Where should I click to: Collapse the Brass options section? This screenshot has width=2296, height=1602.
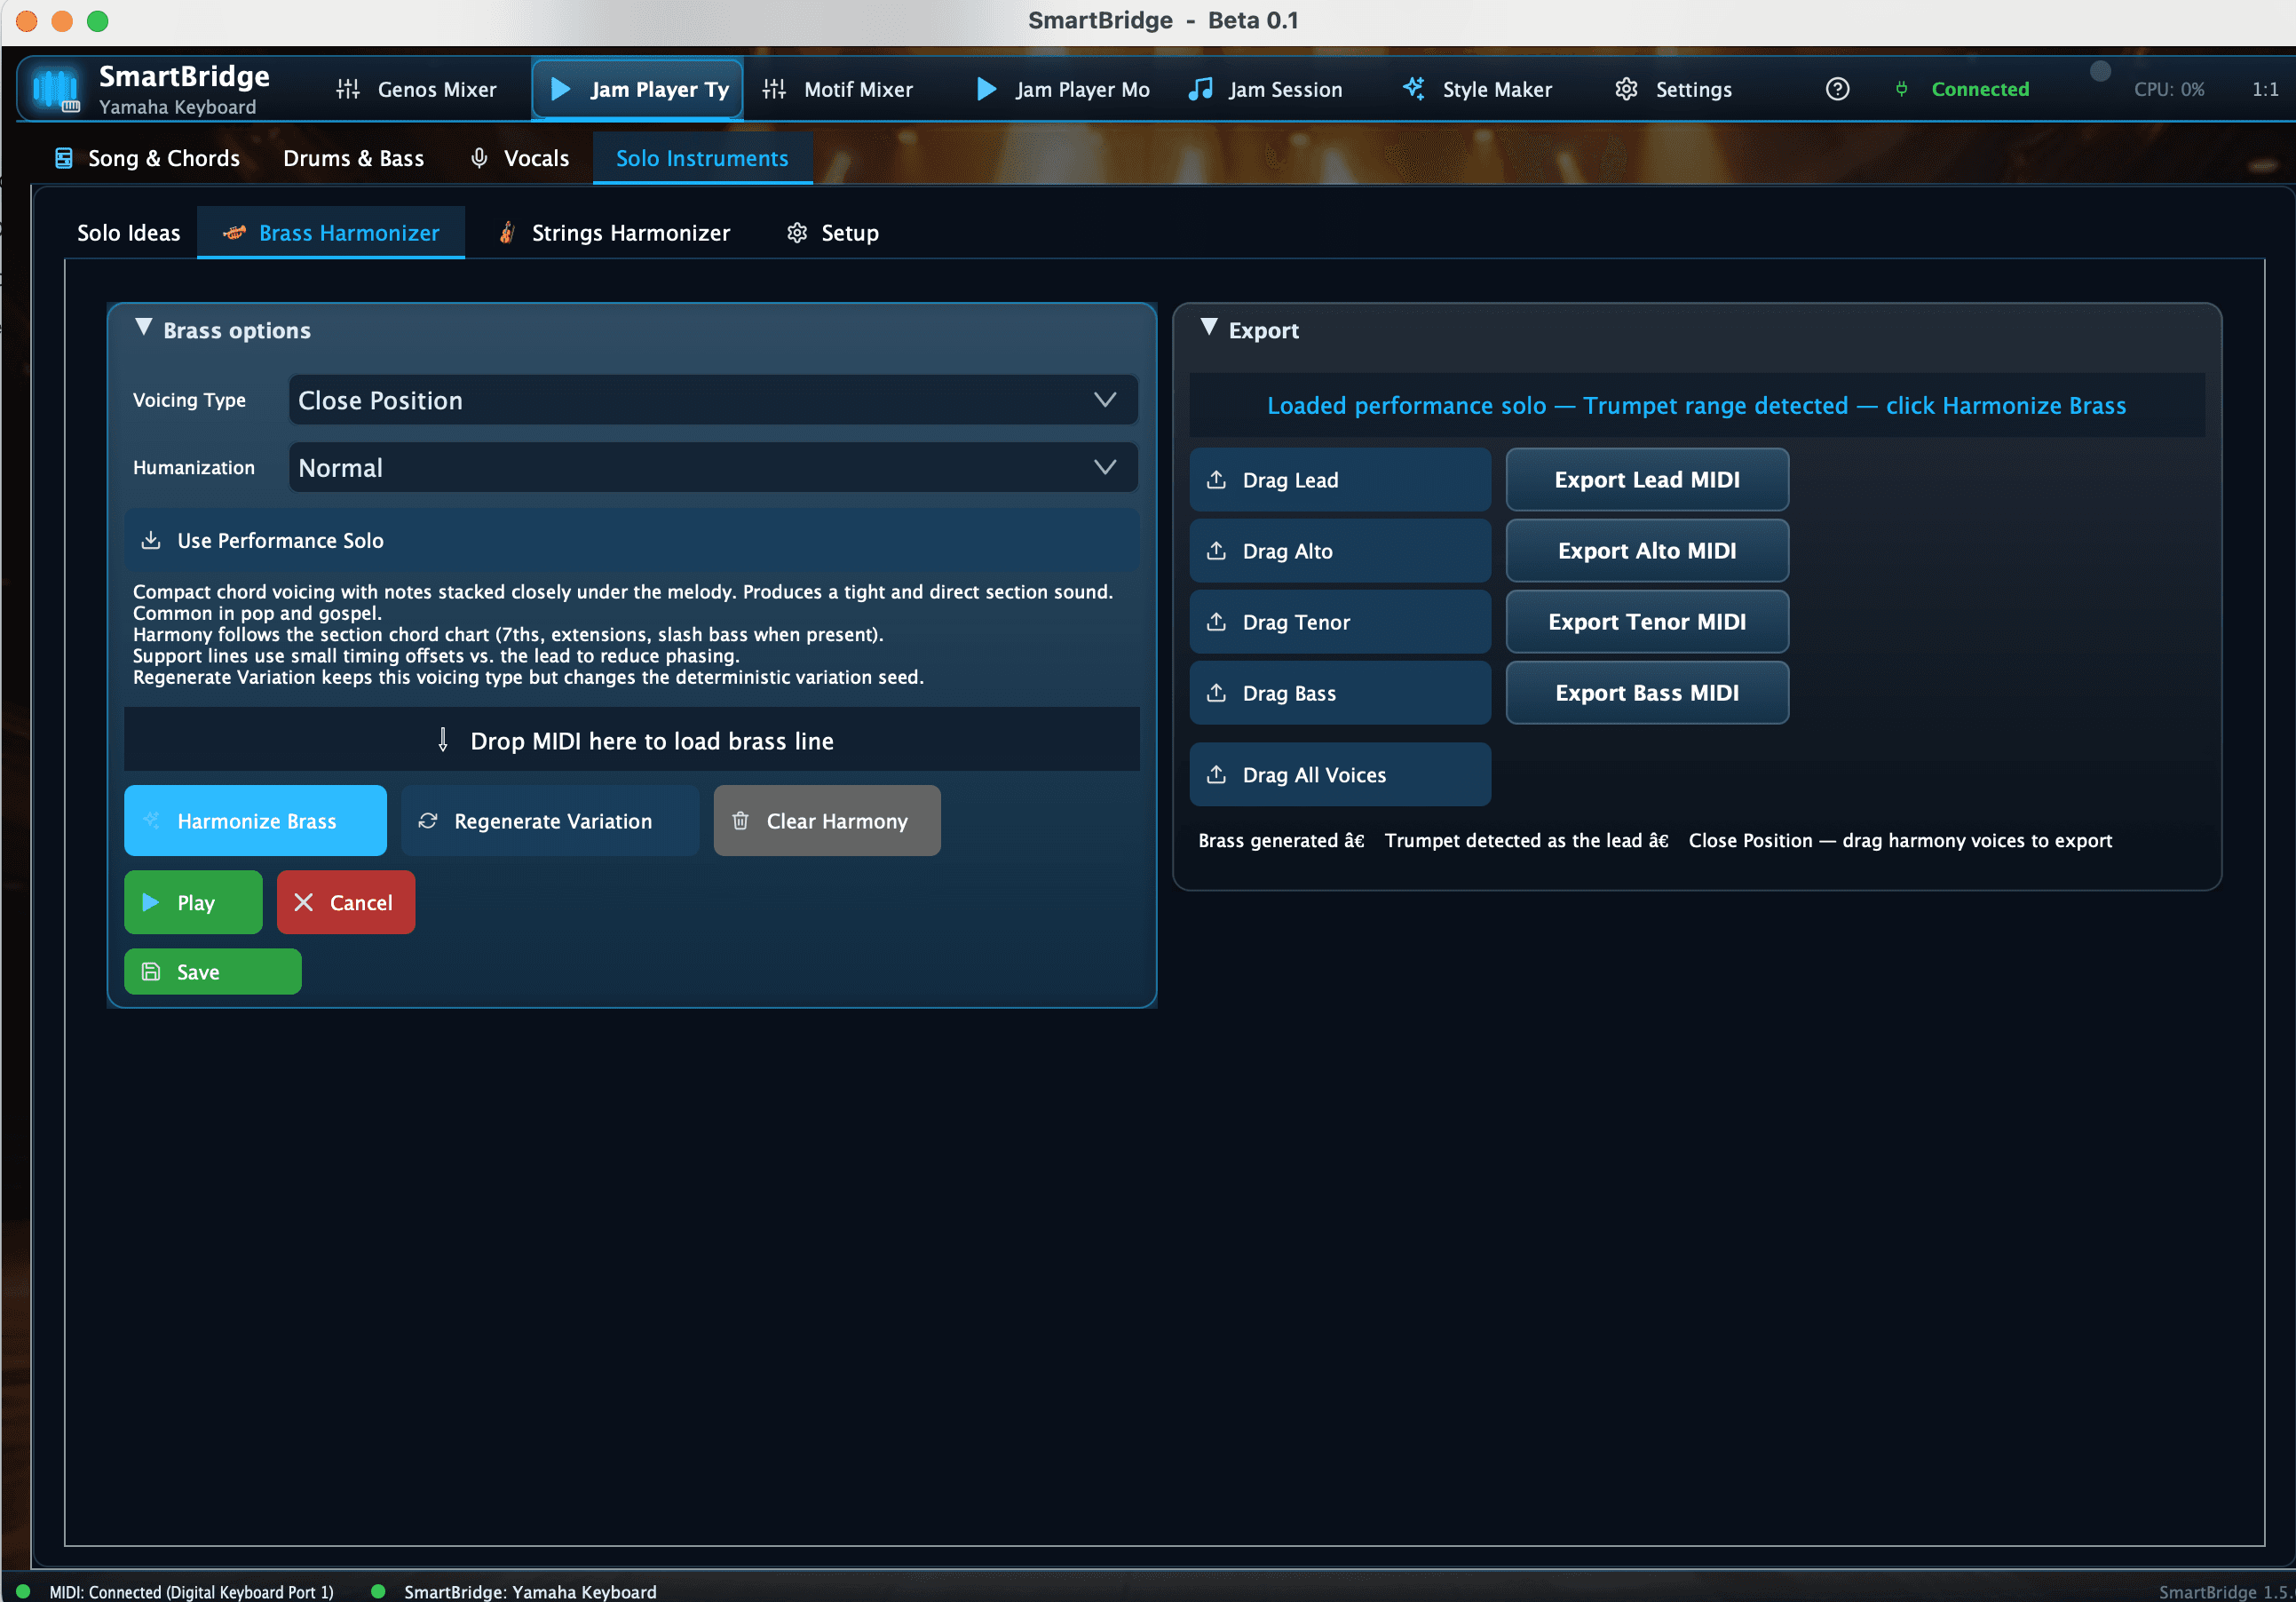point(144,328)
